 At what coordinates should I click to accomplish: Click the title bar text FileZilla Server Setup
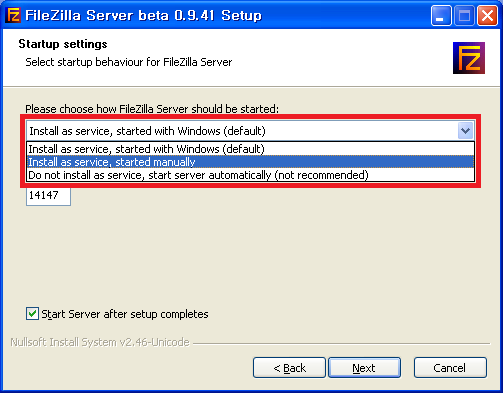pyautogui.click(x=143, y=16)
